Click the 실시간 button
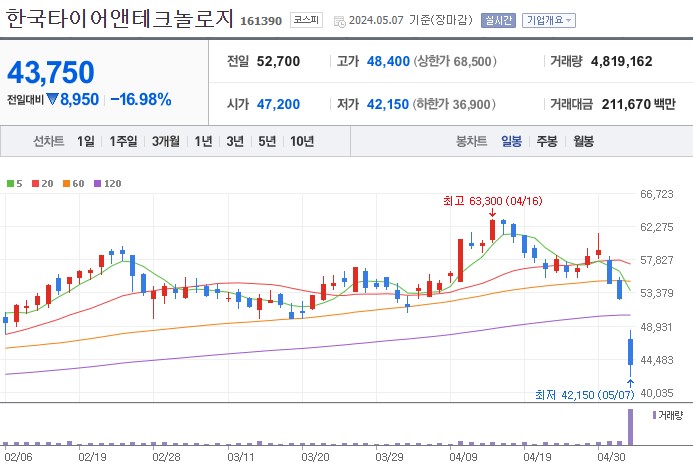The height and width of the screenshot is (470, 693). pos(498,20)
